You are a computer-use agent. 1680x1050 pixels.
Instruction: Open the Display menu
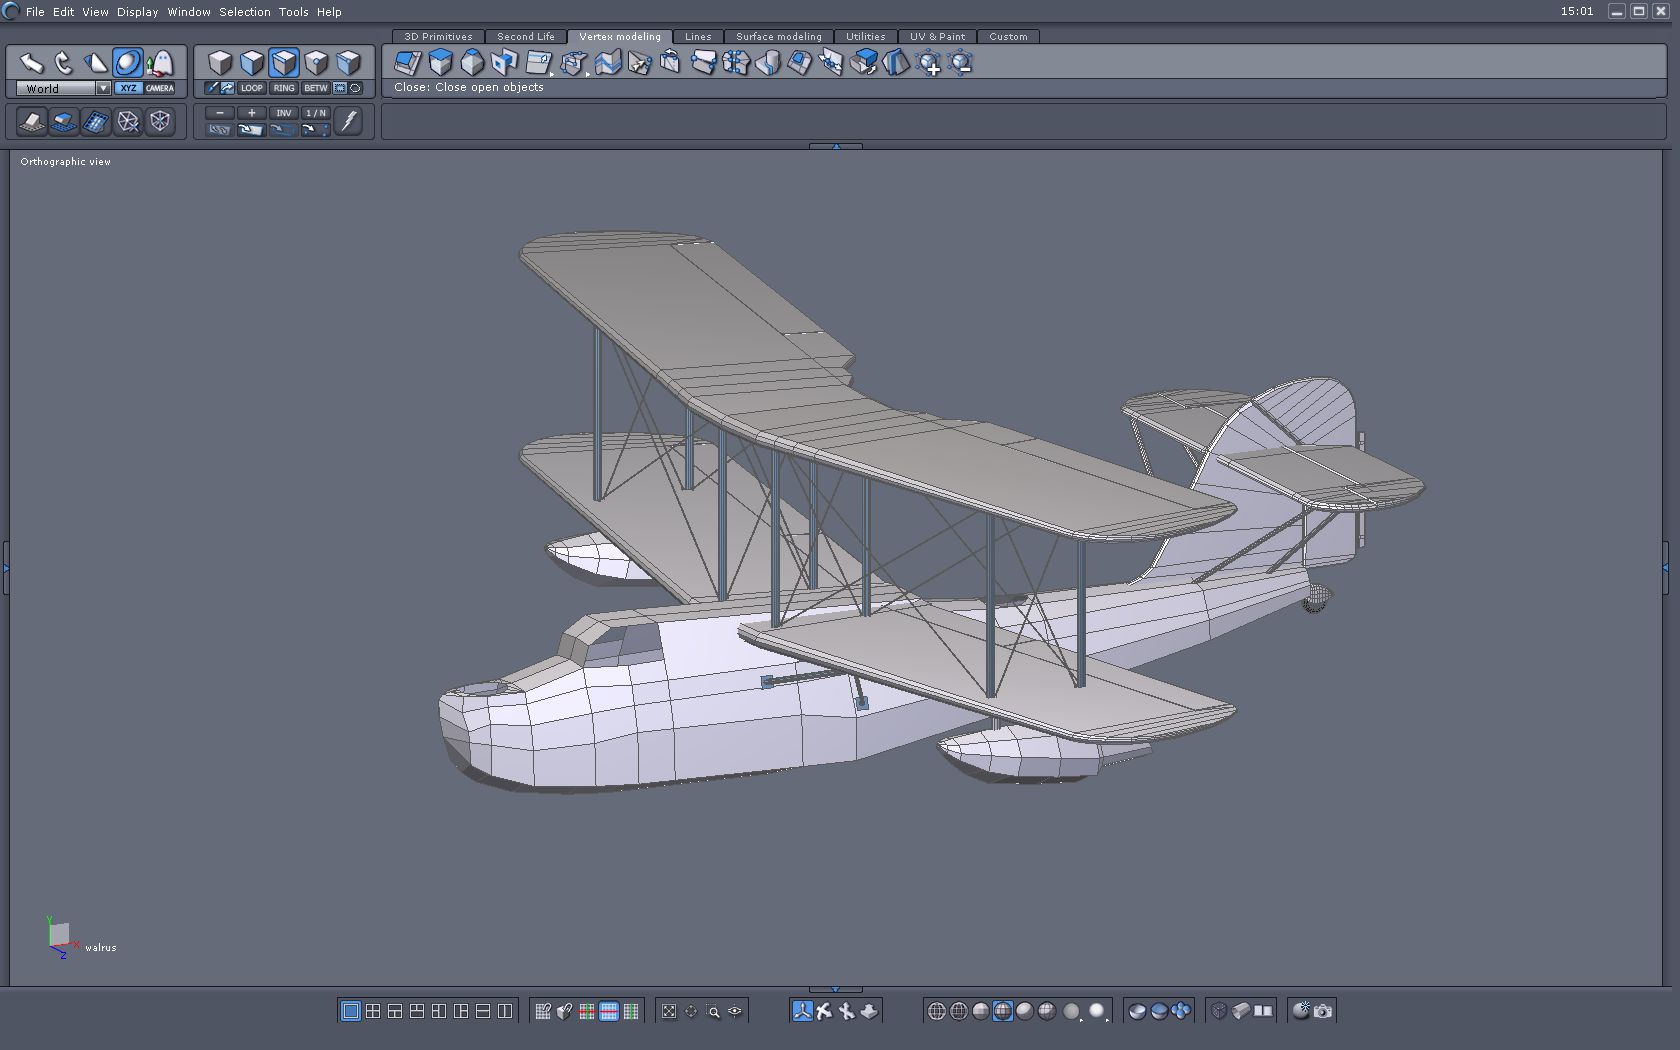coord(138,12)
